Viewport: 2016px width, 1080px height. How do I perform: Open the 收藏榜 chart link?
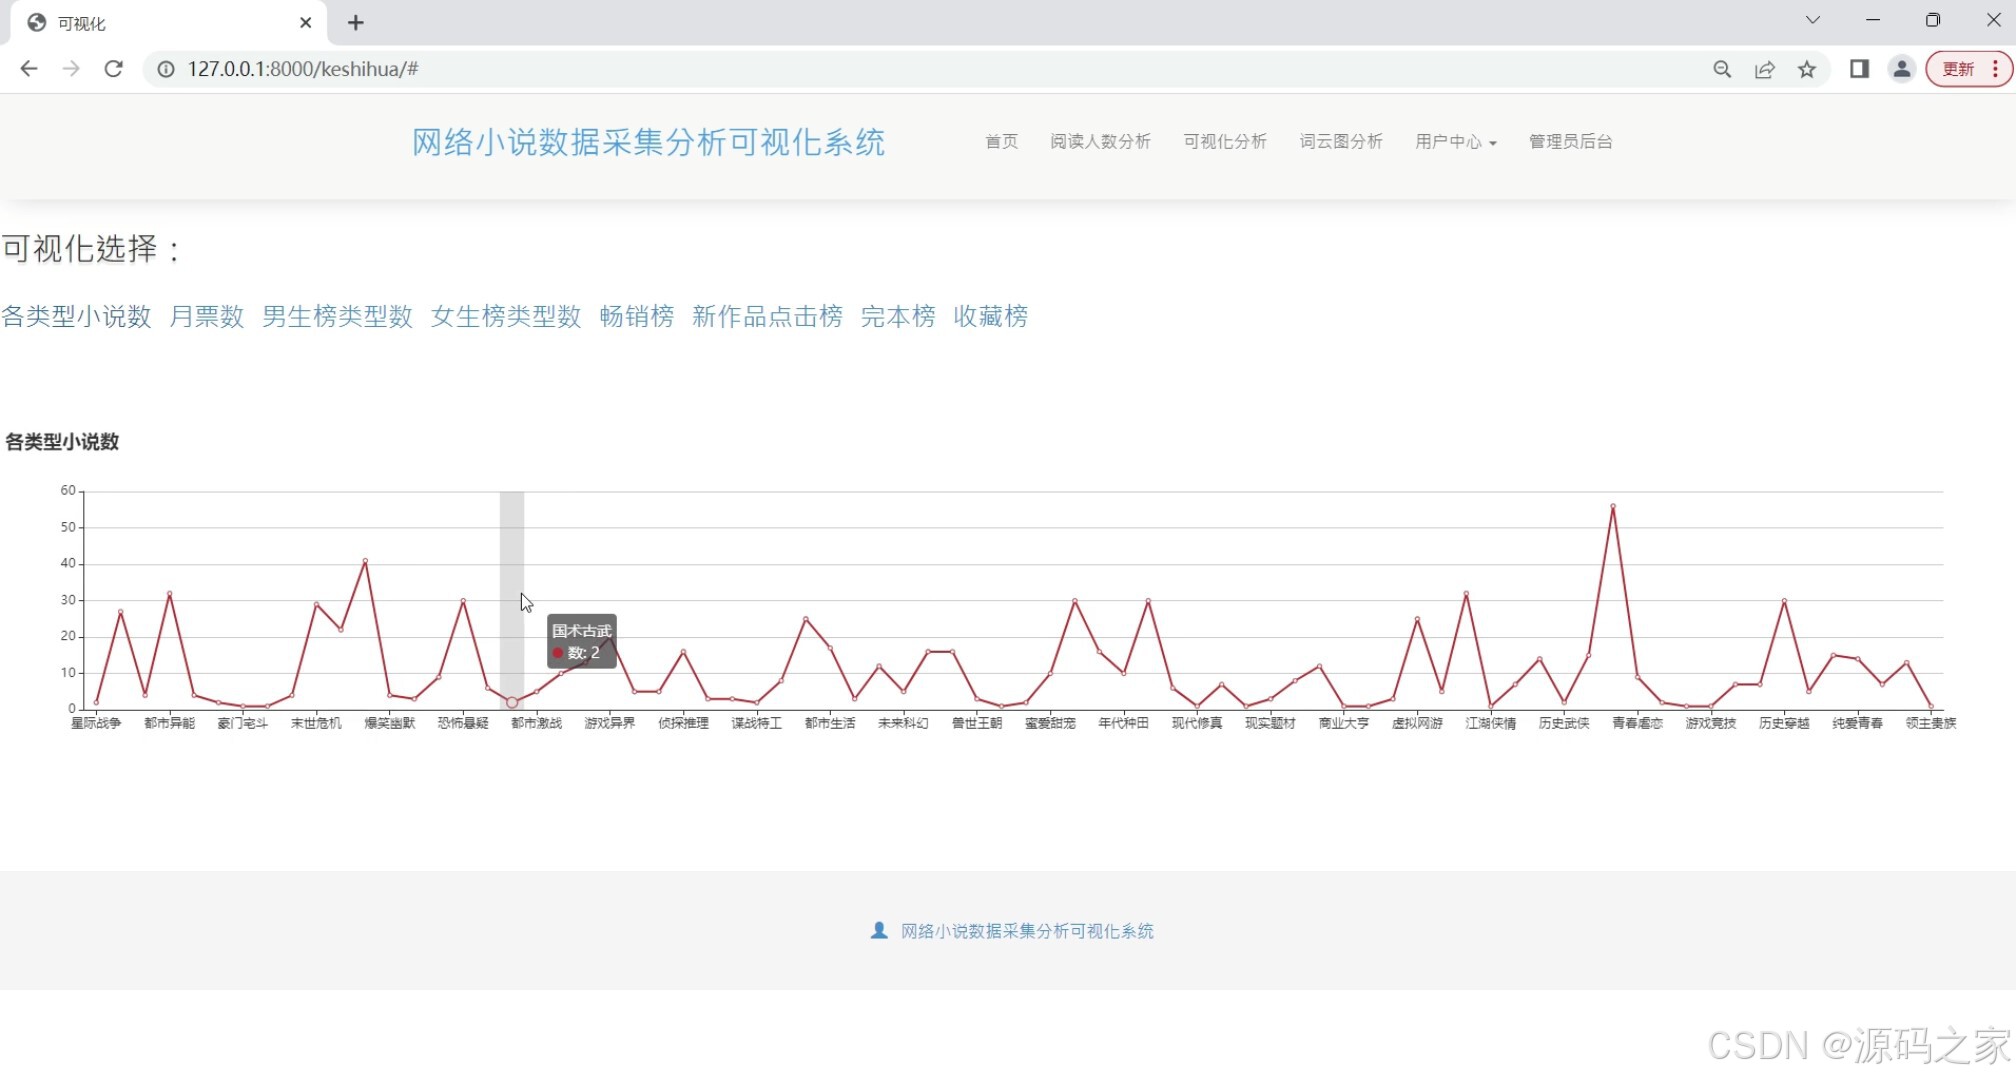(x=990, y=317)
